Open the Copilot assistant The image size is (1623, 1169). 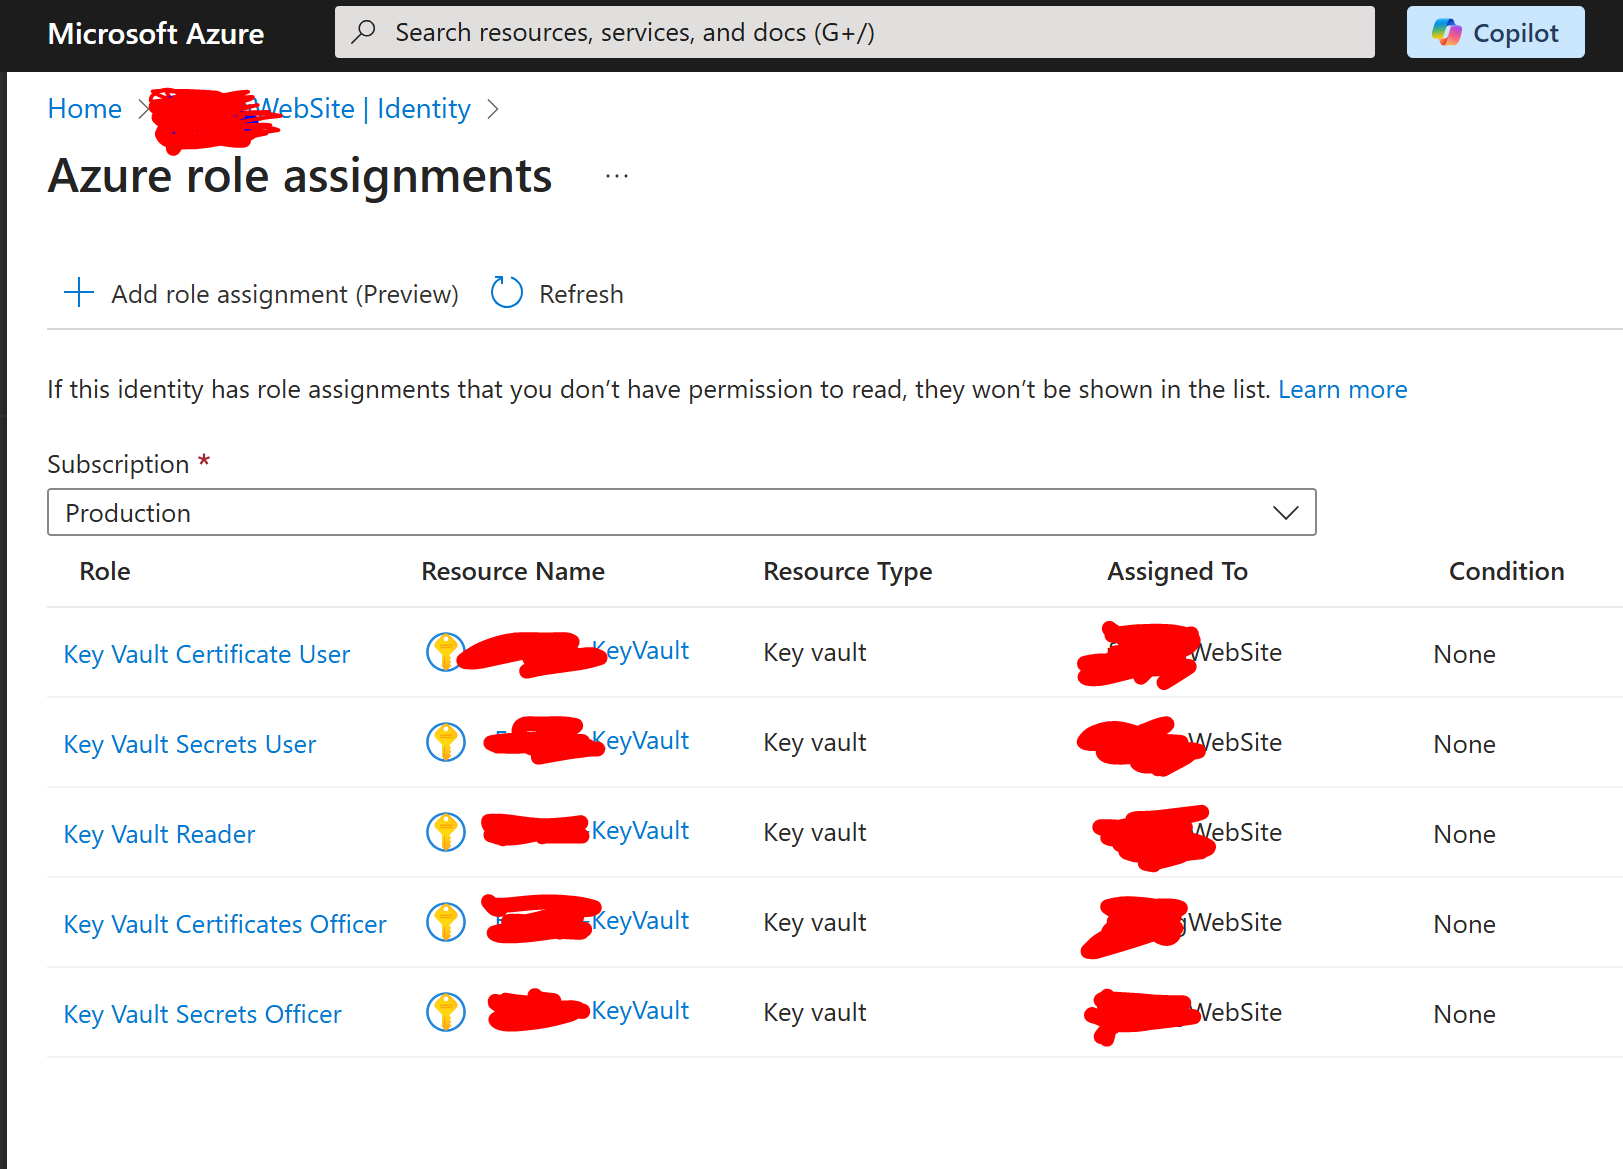[1495, 32]
